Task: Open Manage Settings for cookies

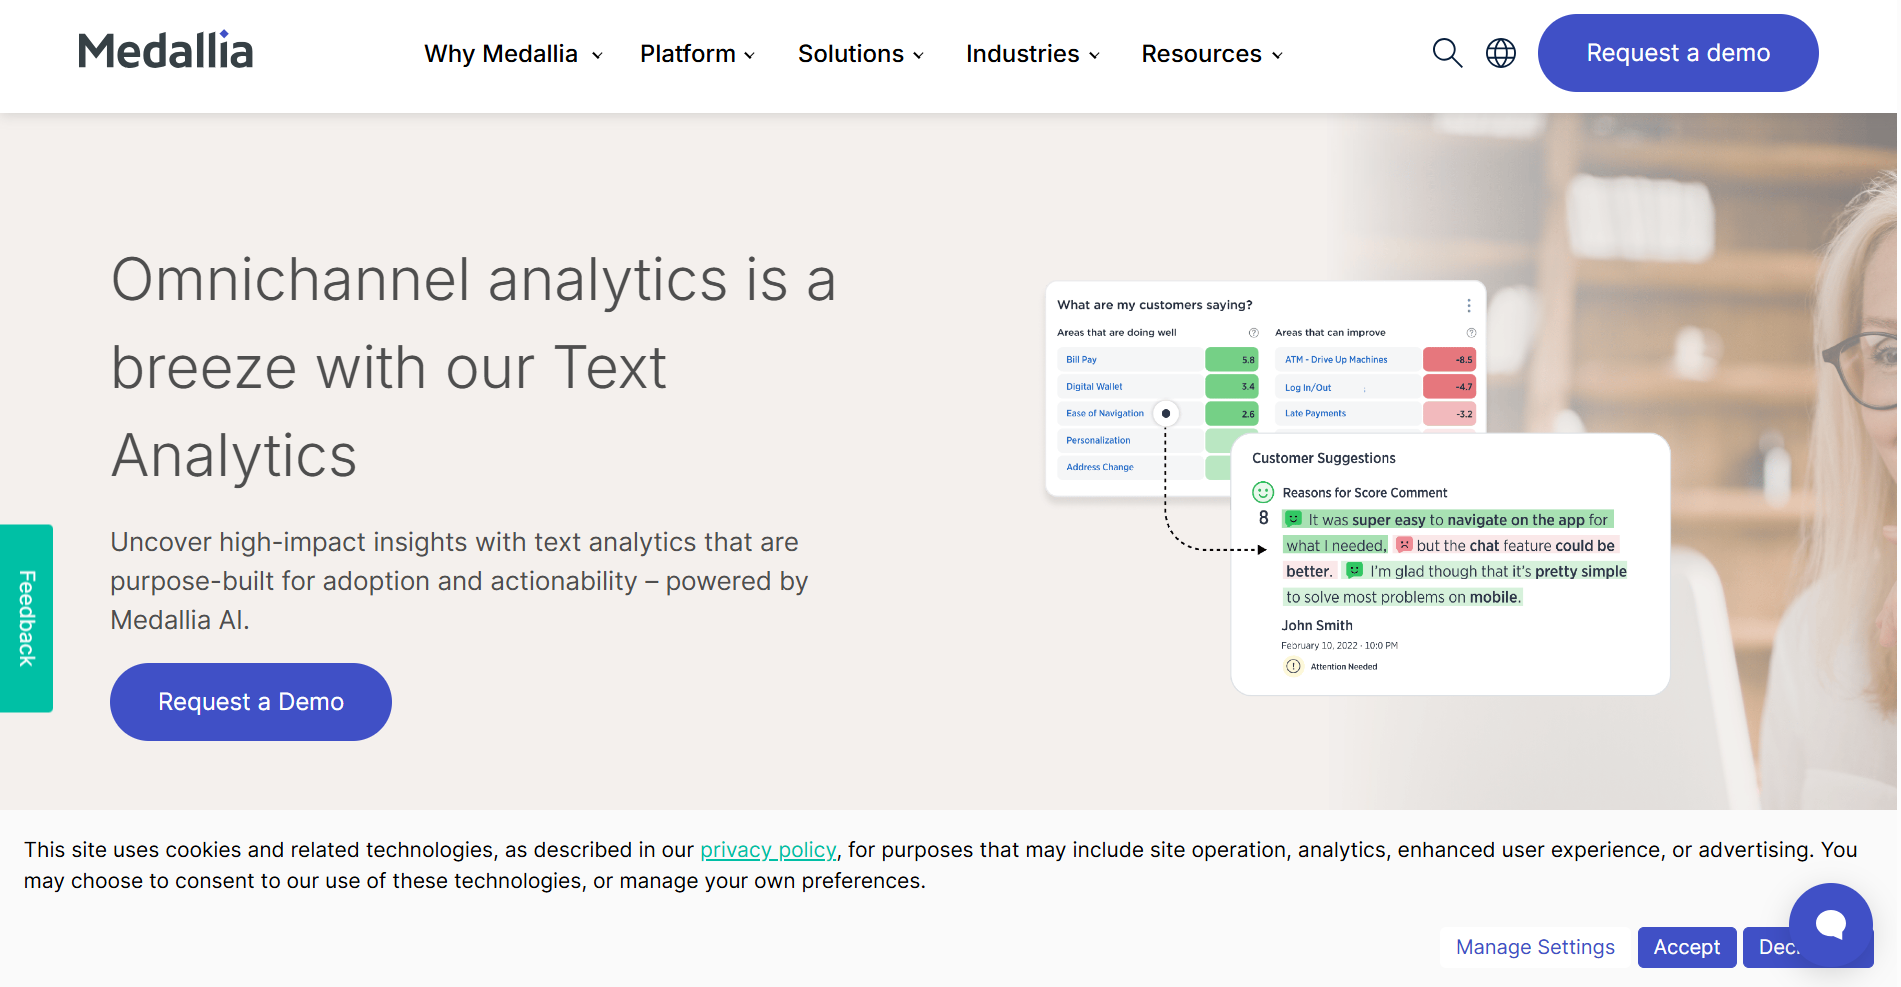Action: click(1535, 947)
